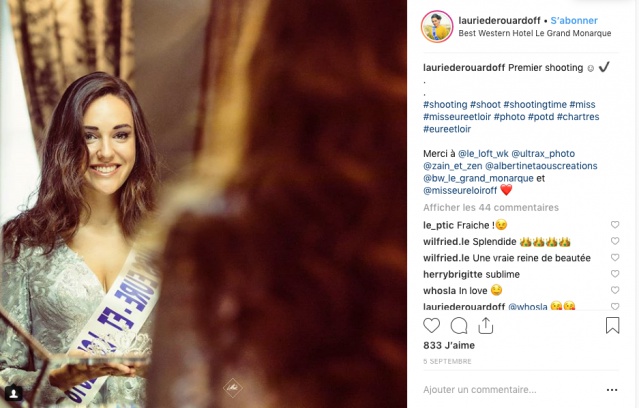This screenshot has width=639, height=408.
Task: Like the post with the heart icon
Action: pos(432,326)
